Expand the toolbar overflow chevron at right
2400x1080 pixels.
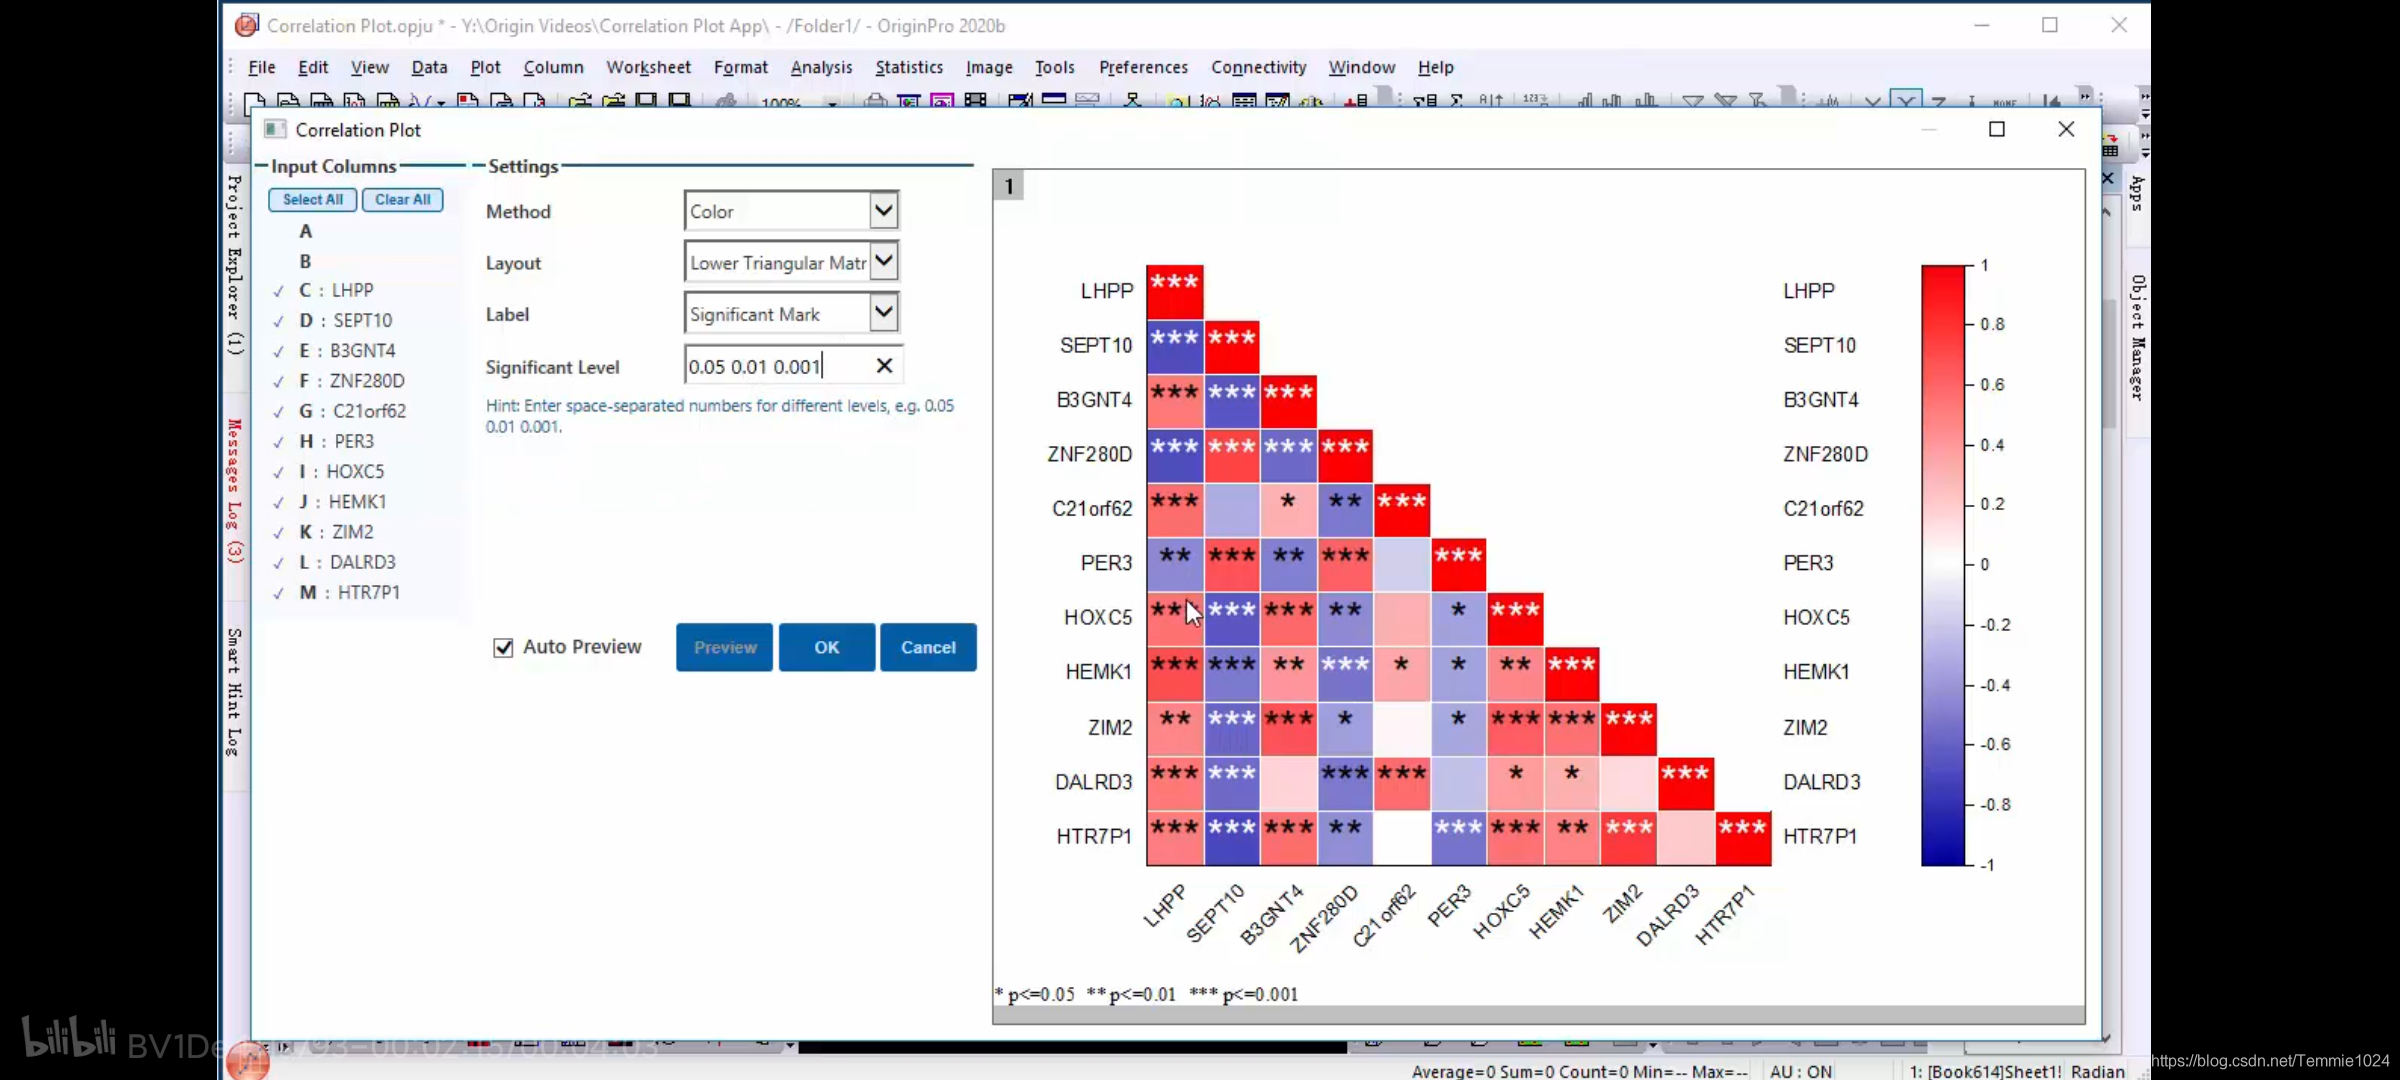[2085, 96]
